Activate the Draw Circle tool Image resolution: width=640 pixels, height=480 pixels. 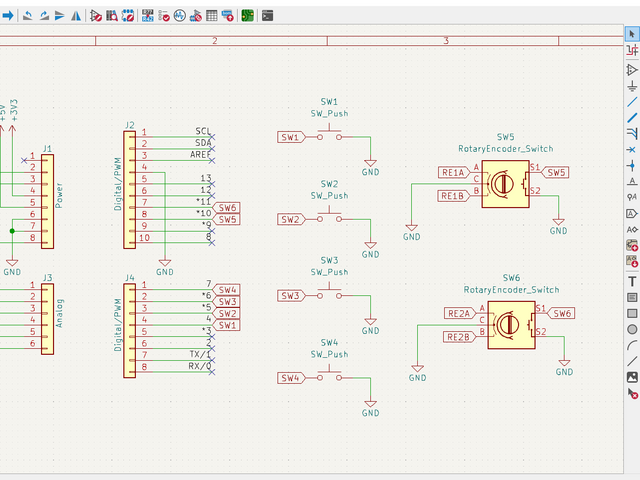point(632,329)
